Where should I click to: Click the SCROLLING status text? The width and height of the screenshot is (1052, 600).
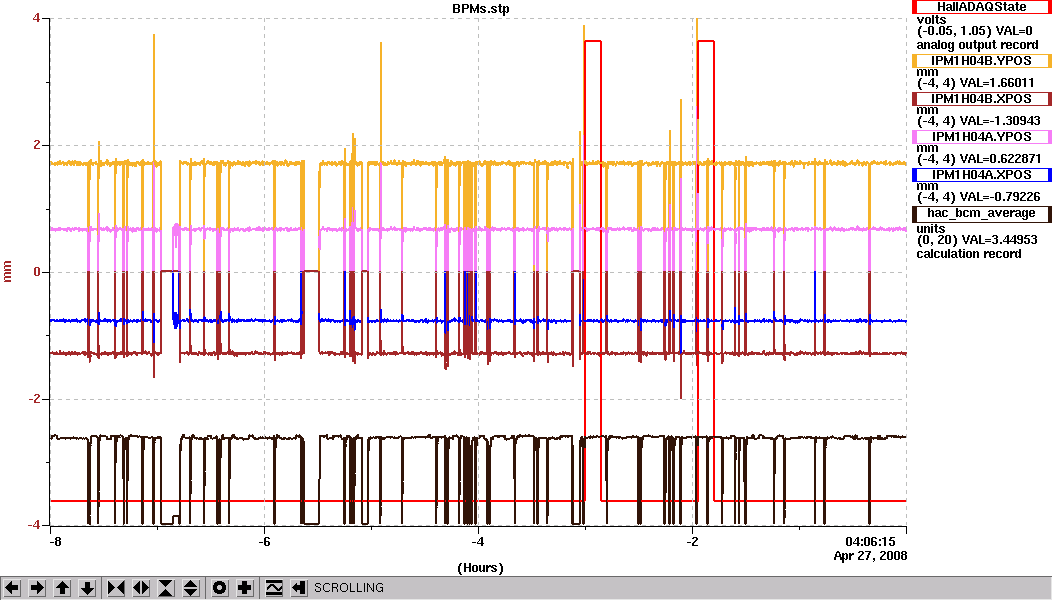pyautogui.click(x=349, y=588)
